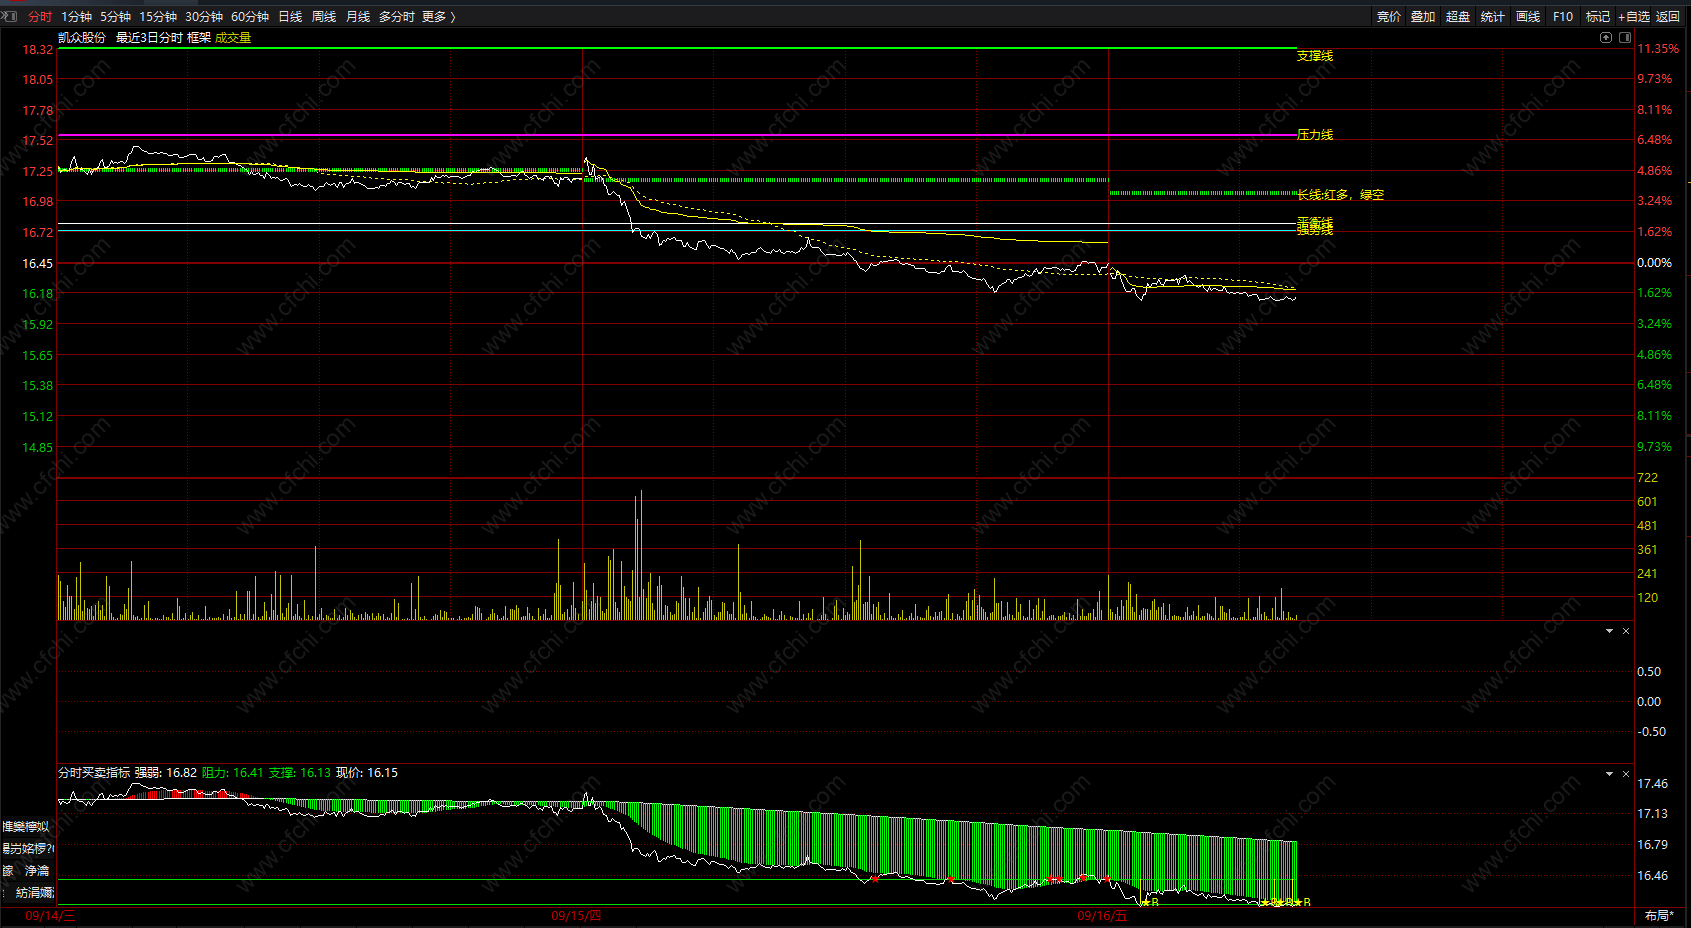Open the 画线 drawing tools
1691x928 pixels.
1528,17
